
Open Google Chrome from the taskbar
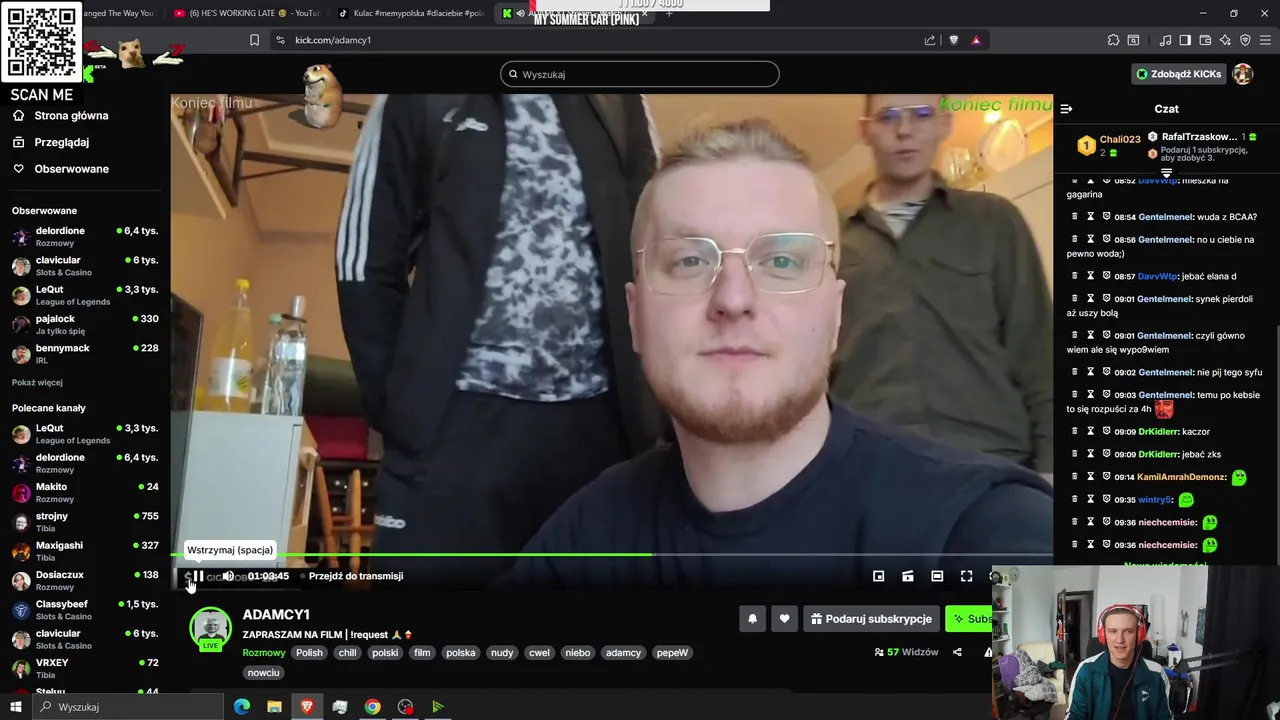pos(372,707)
